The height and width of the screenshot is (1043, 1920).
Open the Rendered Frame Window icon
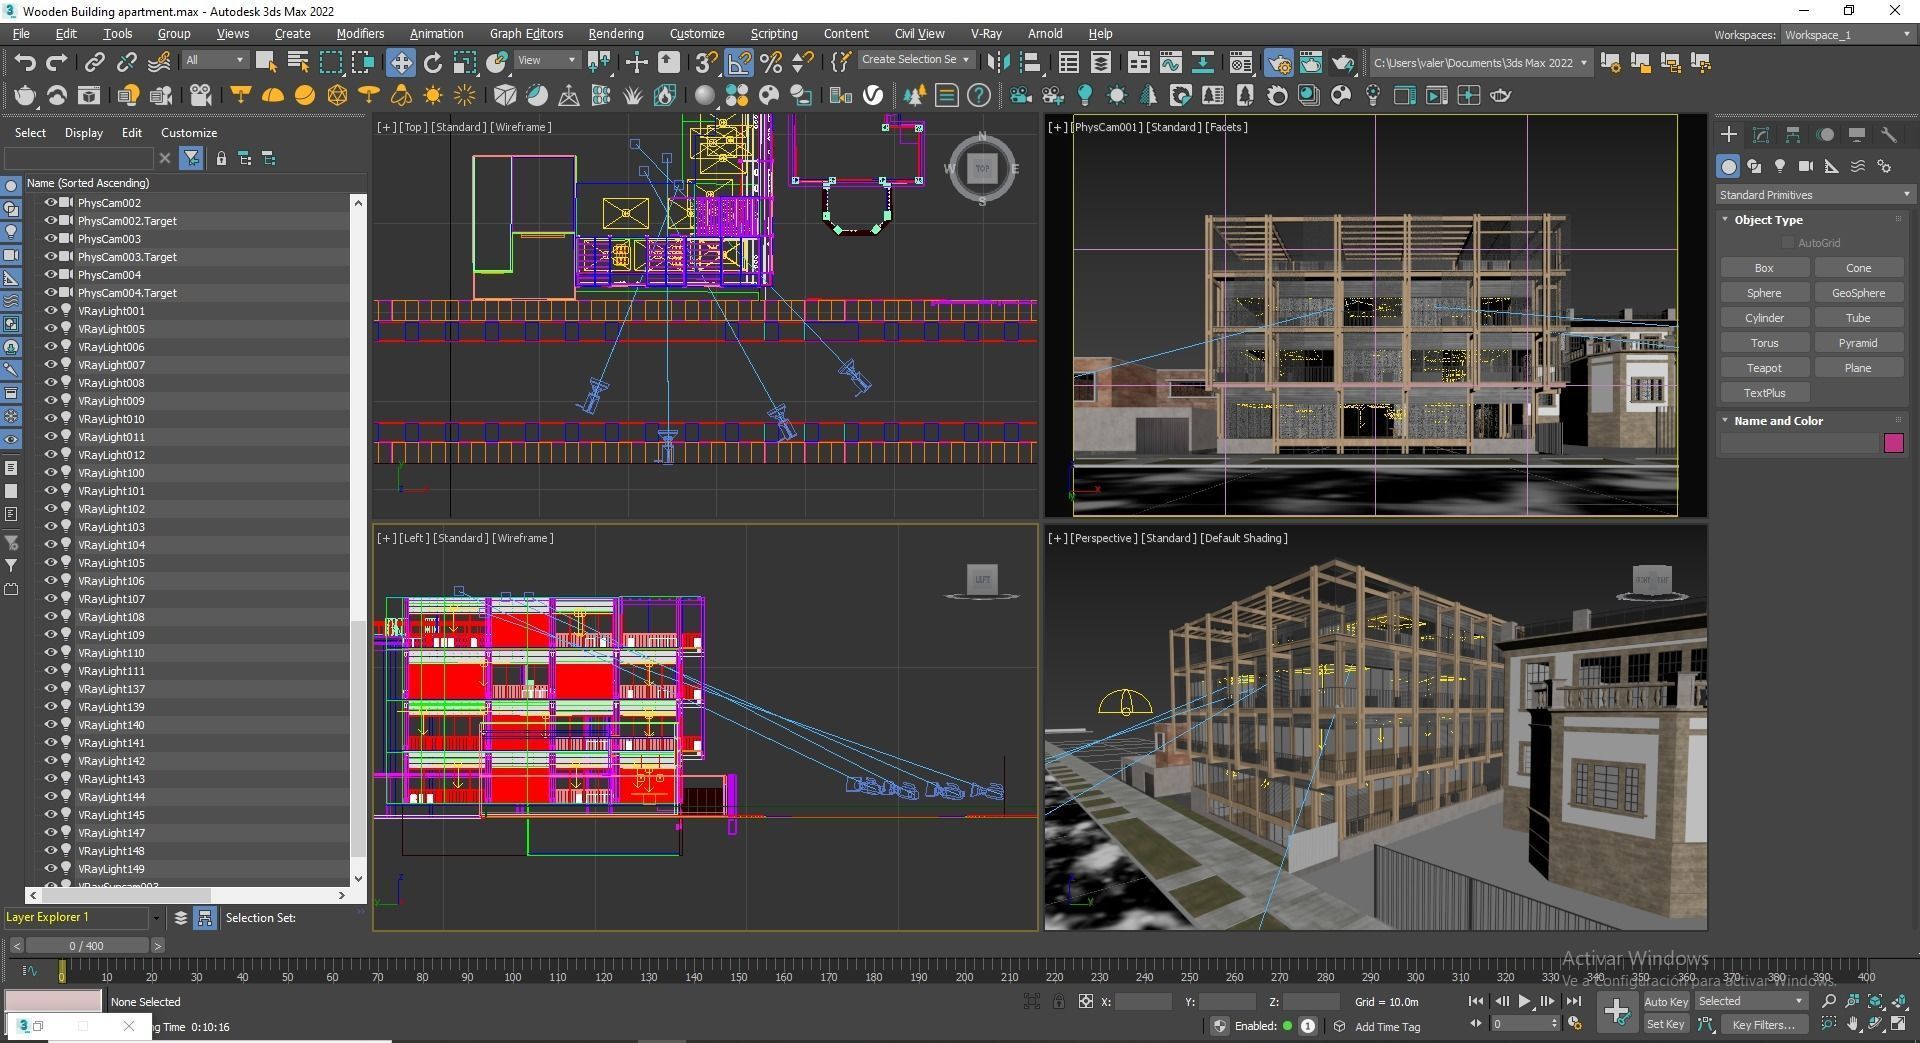(x=1311, y=62)
